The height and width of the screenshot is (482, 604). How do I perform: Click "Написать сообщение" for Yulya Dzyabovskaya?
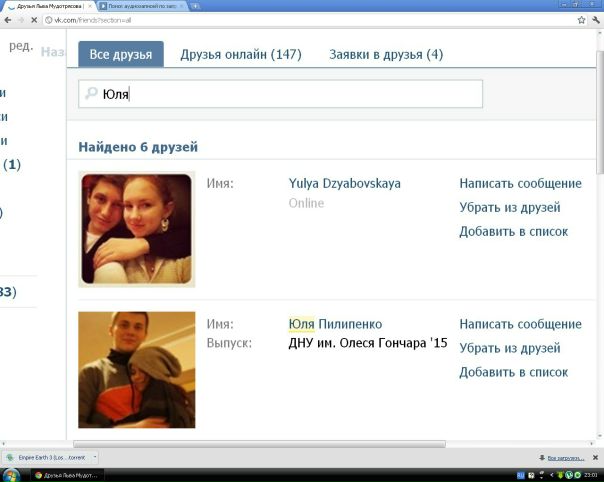tap(520, 183)
